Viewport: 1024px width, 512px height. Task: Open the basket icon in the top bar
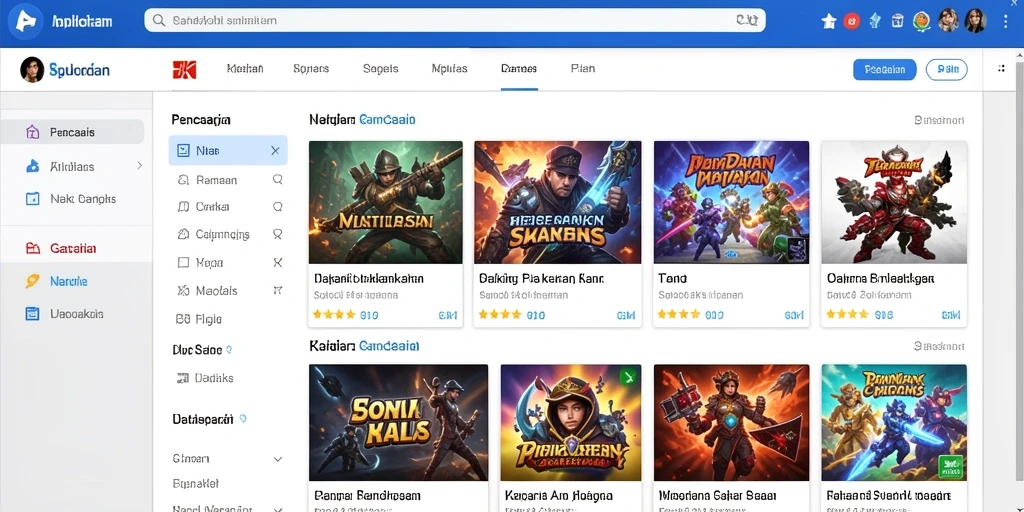tap(897, 21)
